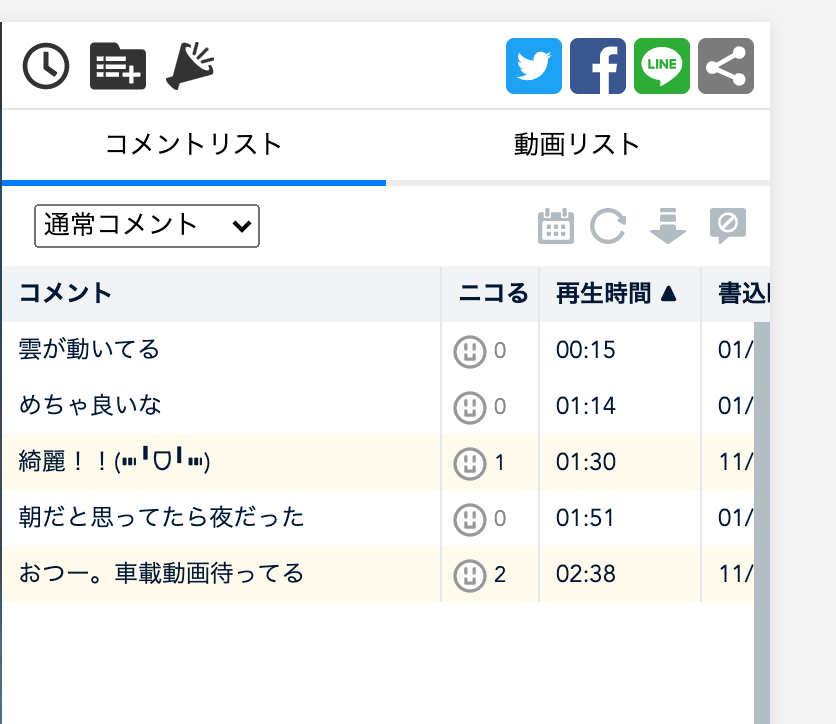Screen dimensions: 836x724
Task: Sort by ニコる column header
Action: (492, 294)
